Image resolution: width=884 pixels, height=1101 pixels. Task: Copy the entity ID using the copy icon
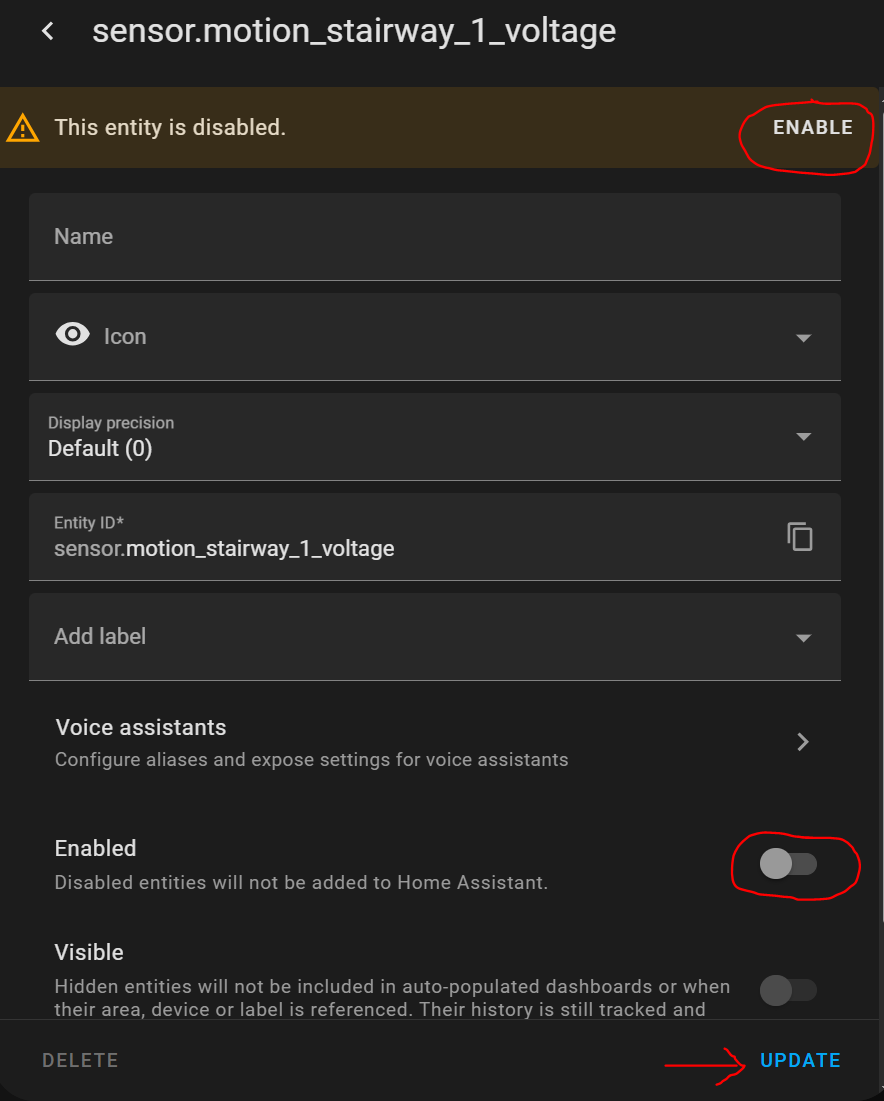point(800,537)
